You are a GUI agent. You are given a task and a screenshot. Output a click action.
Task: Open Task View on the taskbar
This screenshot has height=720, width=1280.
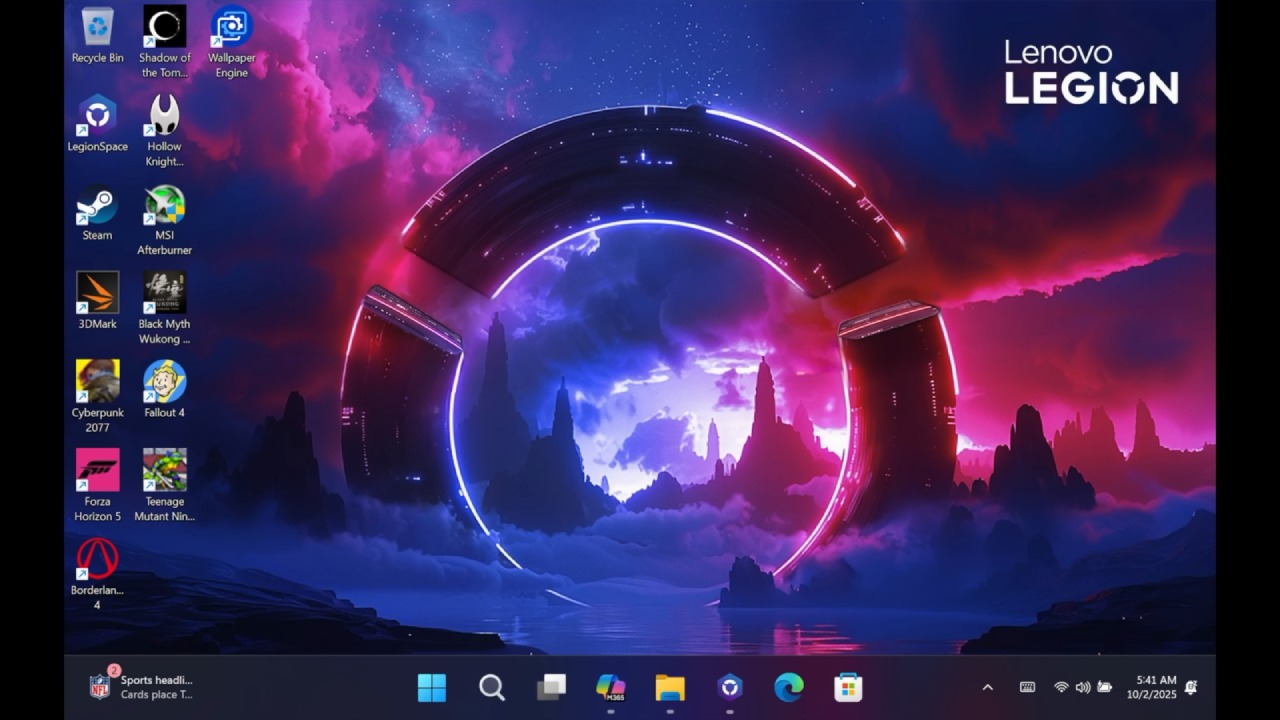(x=551, y=687)
